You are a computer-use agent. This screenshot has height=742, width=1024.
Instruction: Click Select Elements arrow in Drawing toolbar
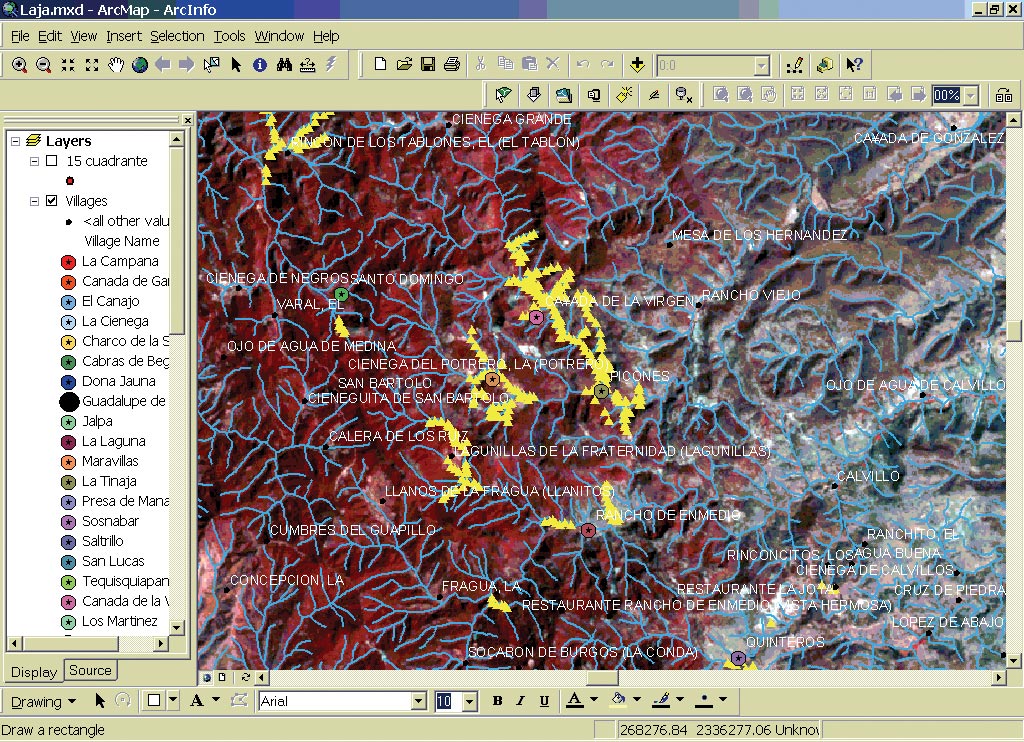100,701
